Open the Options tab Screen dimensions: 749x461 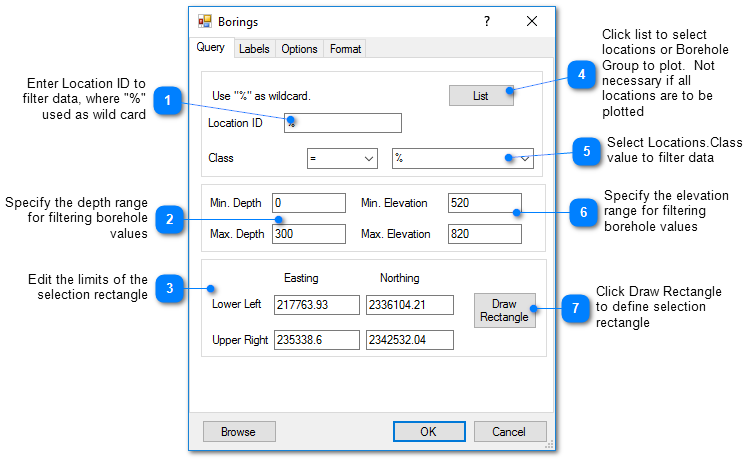tap(299, 49)
